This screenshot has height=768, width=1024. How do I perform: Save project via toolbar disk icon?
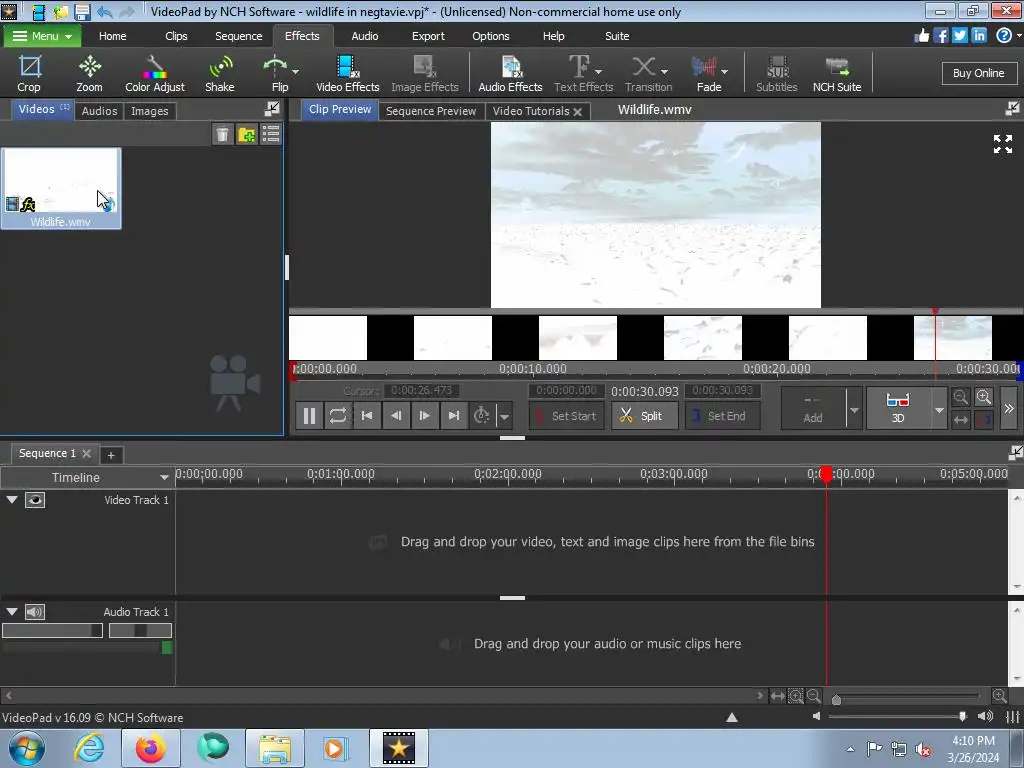[x=82, y=11]
